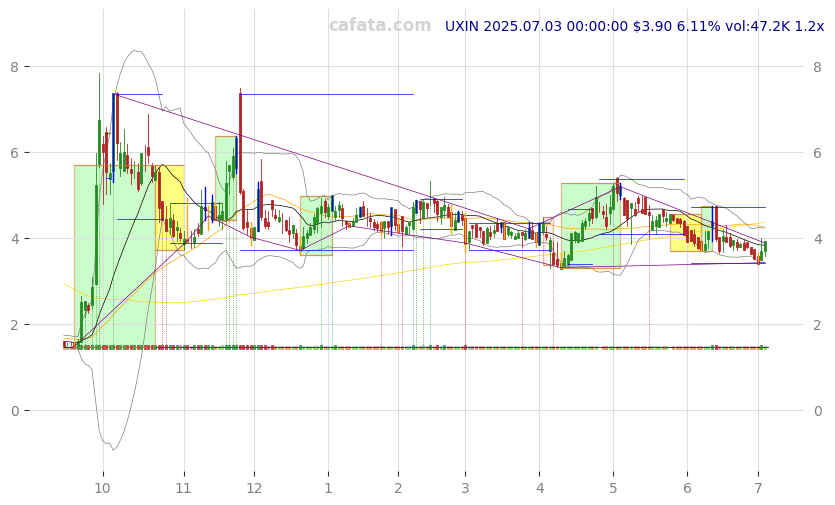This screenshot has height=505, width=835.
Task: Click the month 10 label on x-axis
Action: tap(103, 488)
